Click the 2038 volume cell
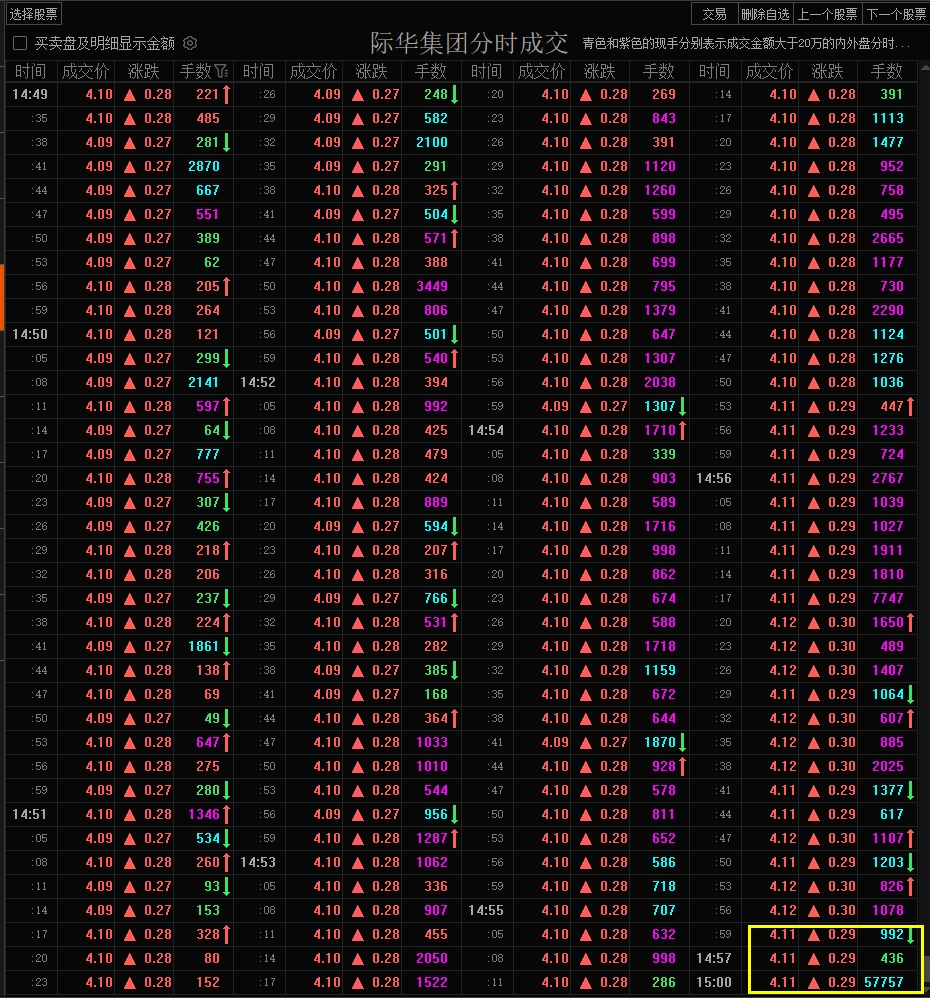Image resolution: width=930 pixels, height=998 pixels. click(659, 383)
